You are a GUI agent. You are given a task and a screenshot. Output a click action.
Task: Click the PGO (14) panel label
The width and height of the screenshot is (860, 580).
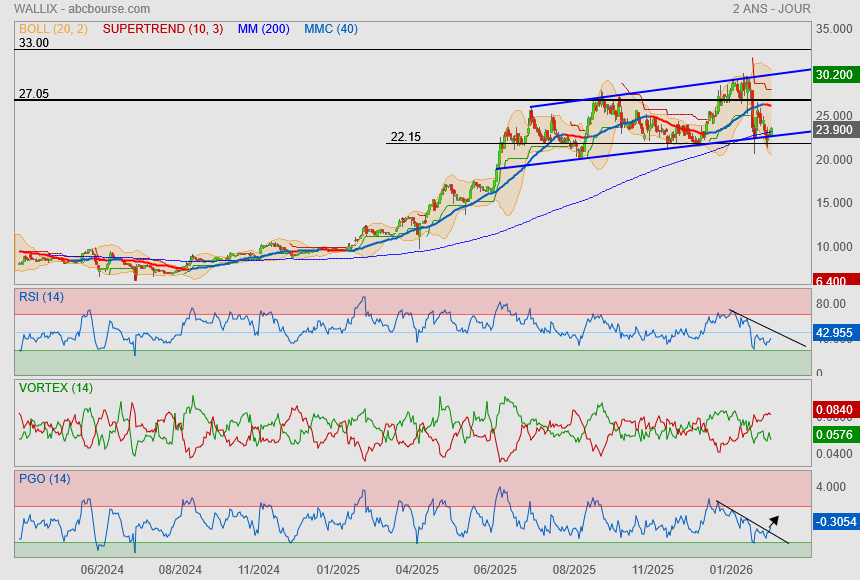44,478
